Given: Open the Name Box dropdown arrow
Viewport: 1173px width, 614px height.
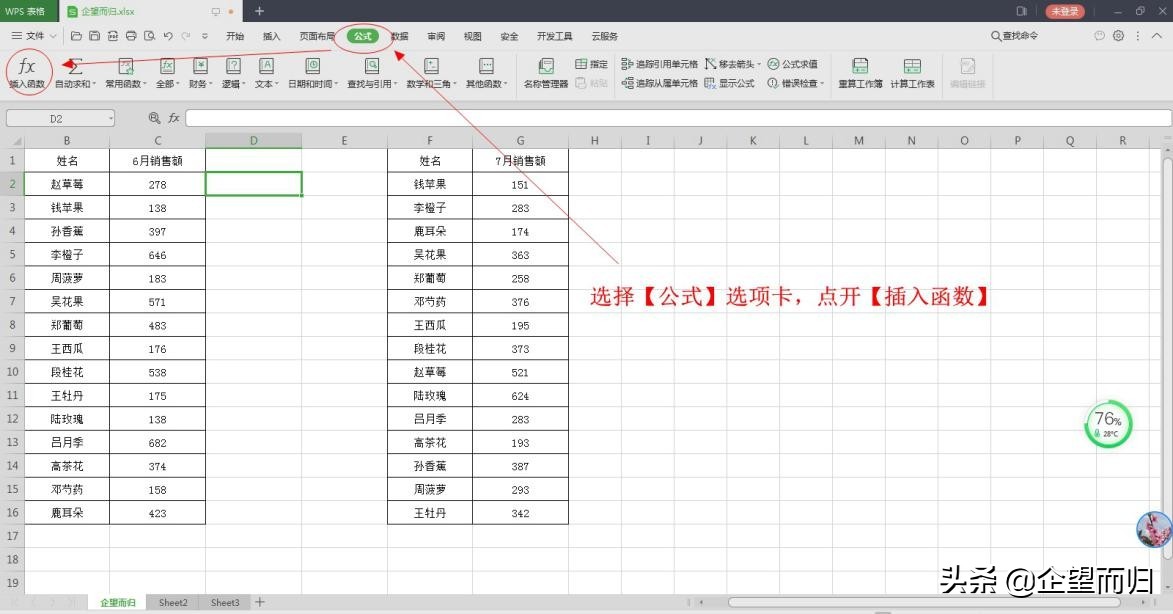Looking at the screenshot, I should coord(111,118).
